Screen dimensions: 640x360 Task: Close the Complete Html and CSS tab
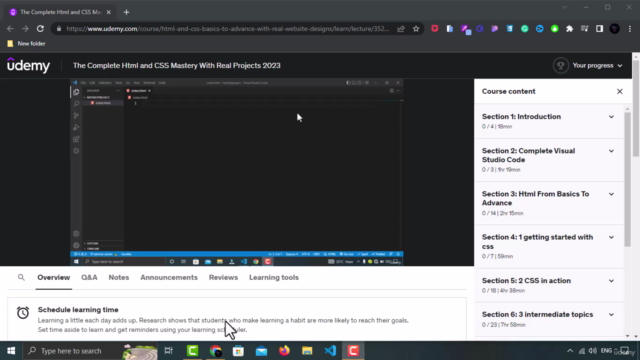coord(109,12)
